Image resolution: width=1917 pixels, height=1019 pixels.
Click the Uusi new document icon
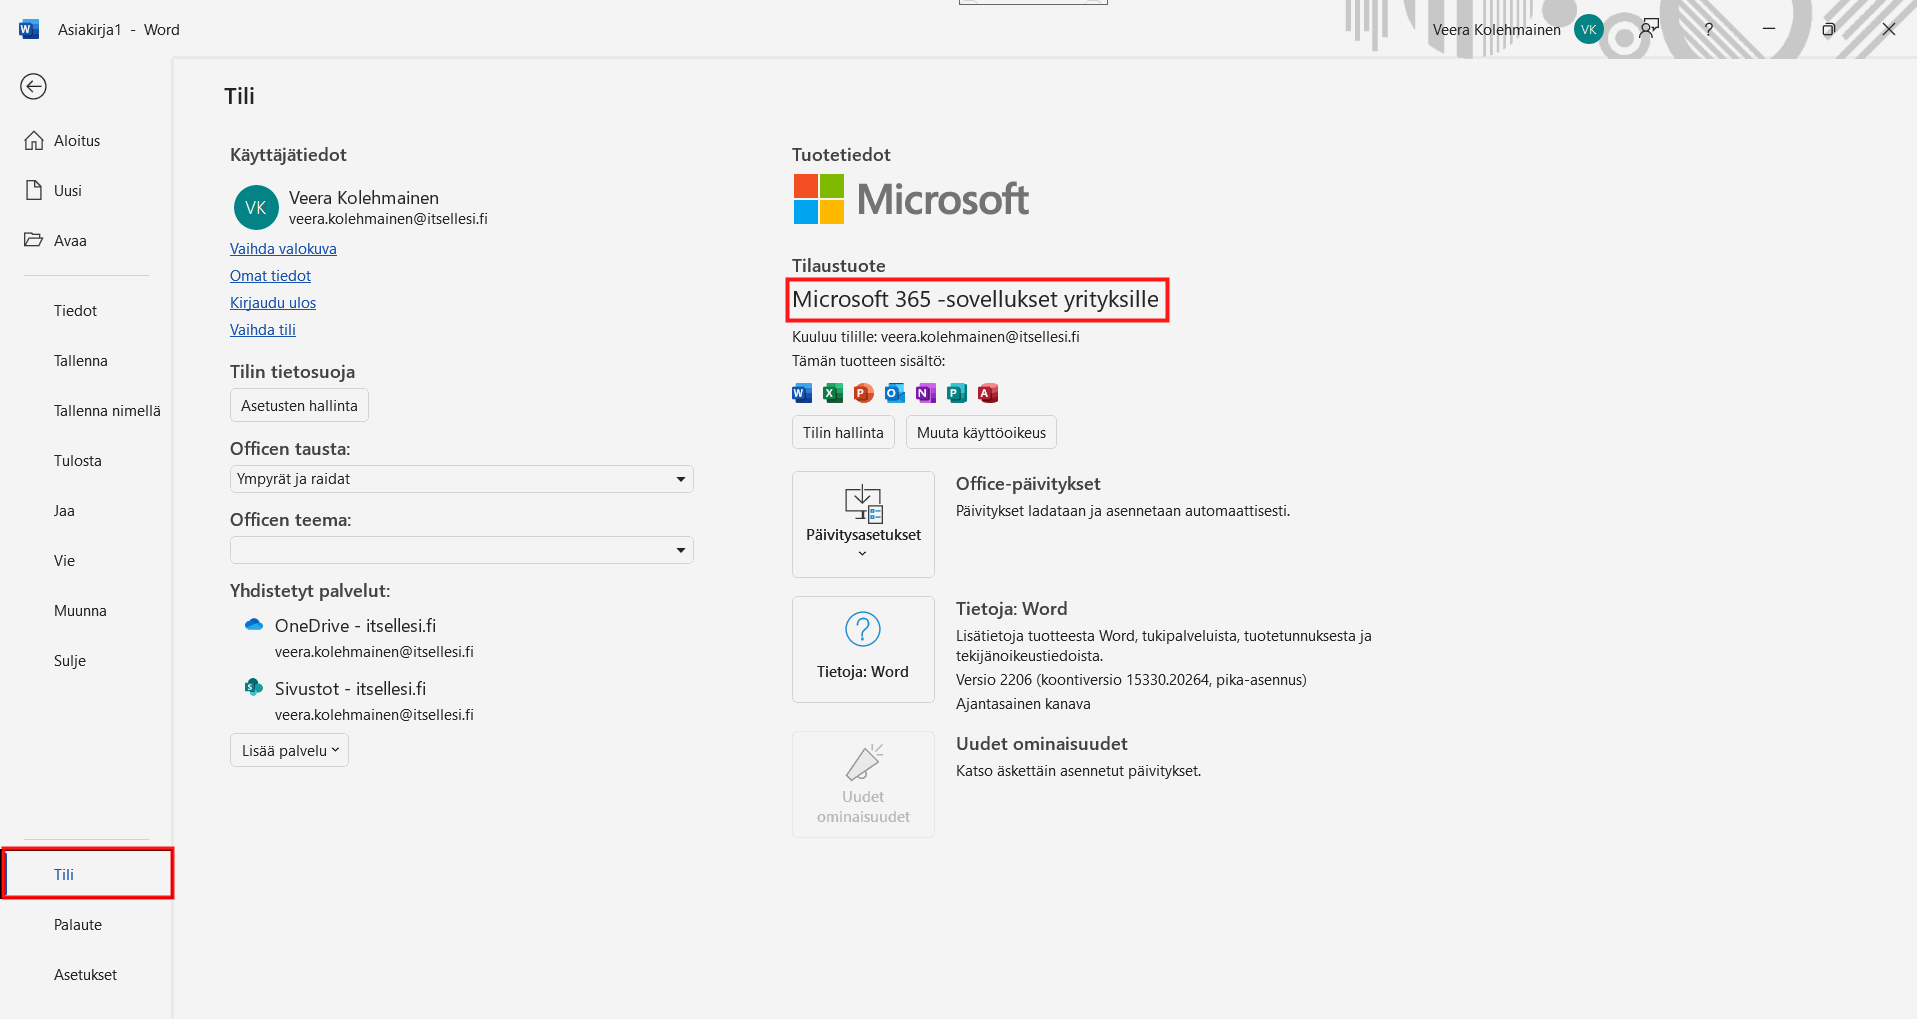(x=34, y=191)
